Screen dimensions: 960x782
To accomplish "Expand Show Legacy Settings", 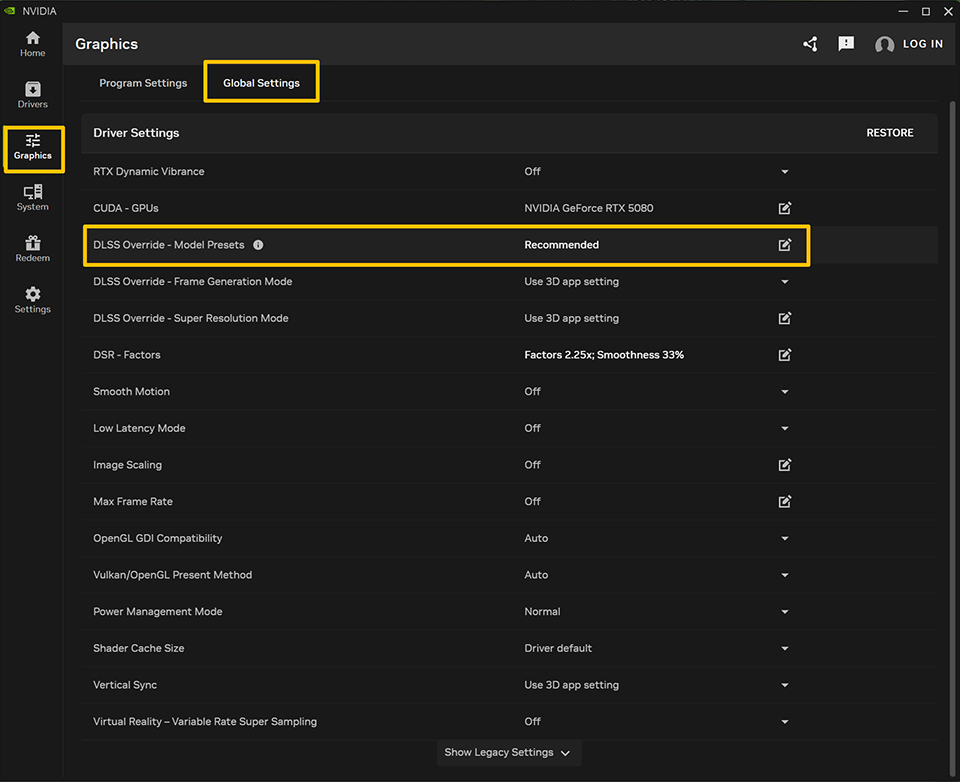I will coord(508,752).
